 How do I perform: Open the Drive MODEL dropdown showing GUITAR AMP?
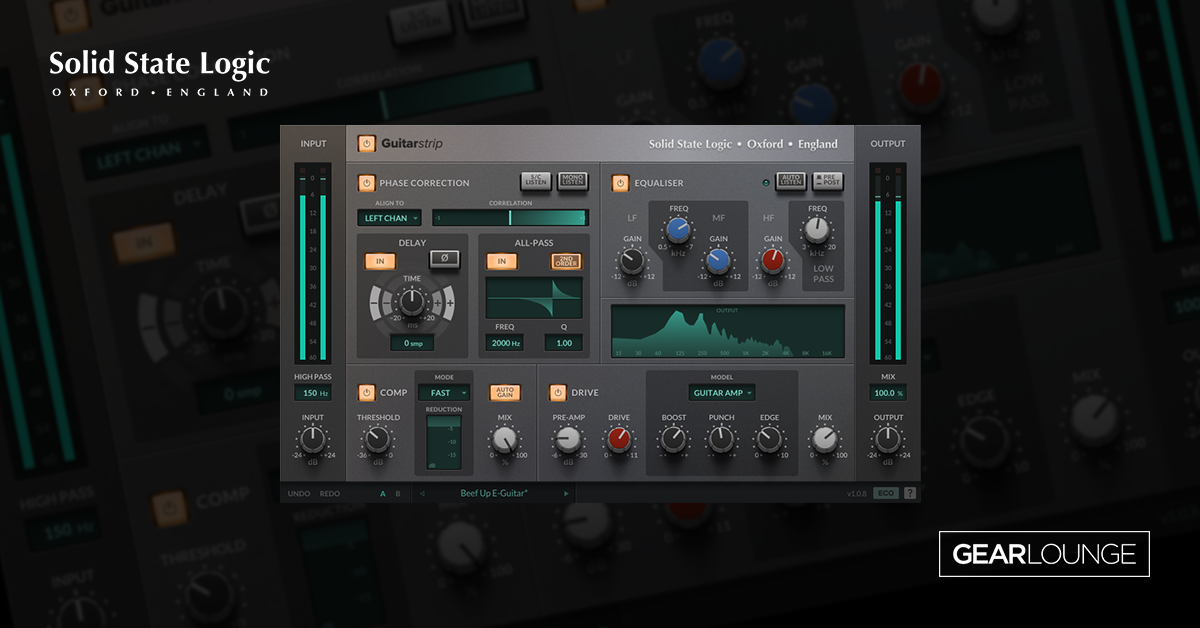pos(722,392)
